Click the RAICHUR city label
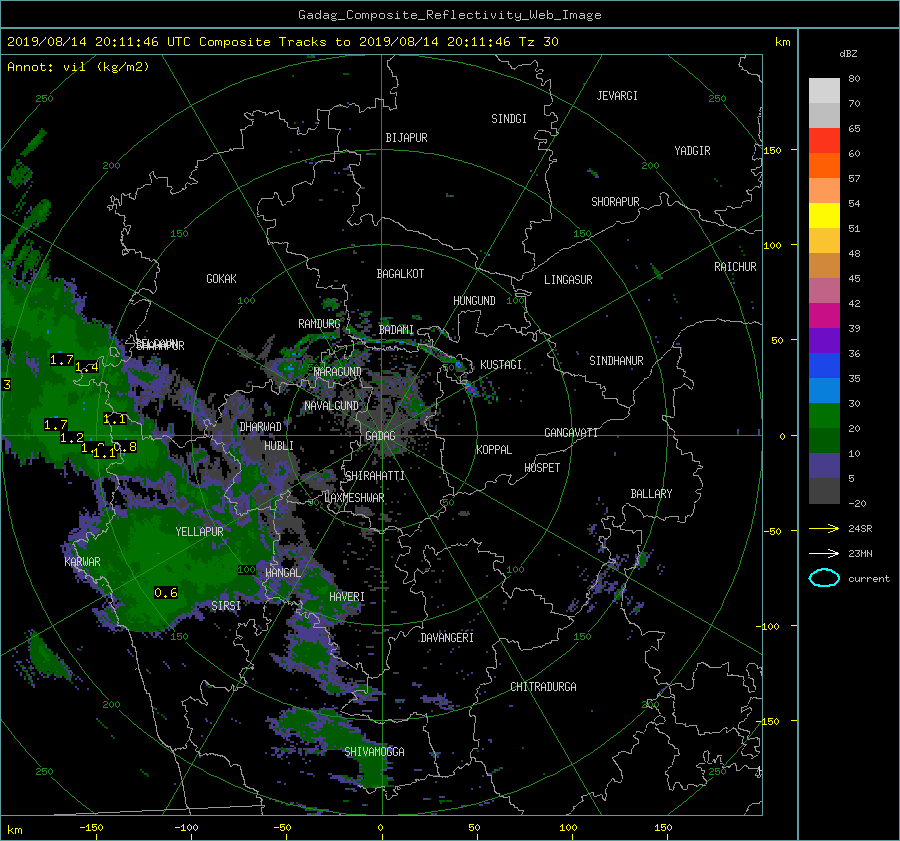900x841 pixels. (x=735, y=267)
